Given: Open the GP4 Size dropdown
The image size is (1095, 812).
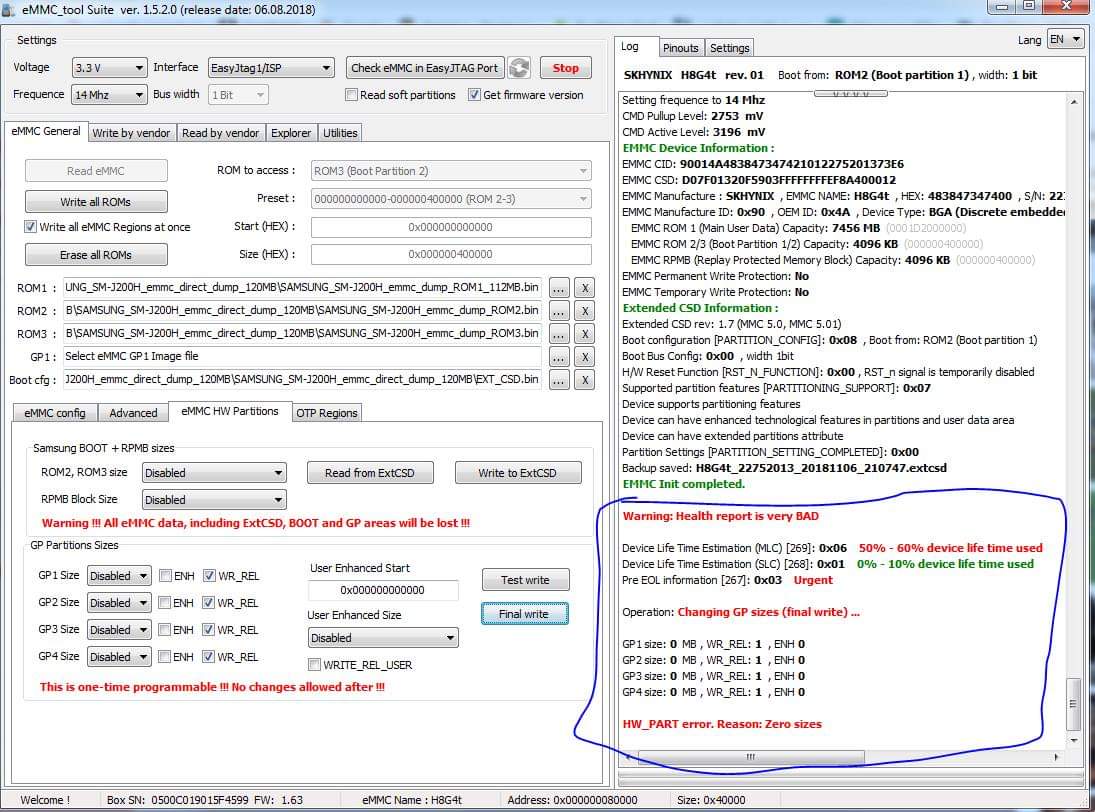Looking at the screenshot, I should [x=119, y=657].
